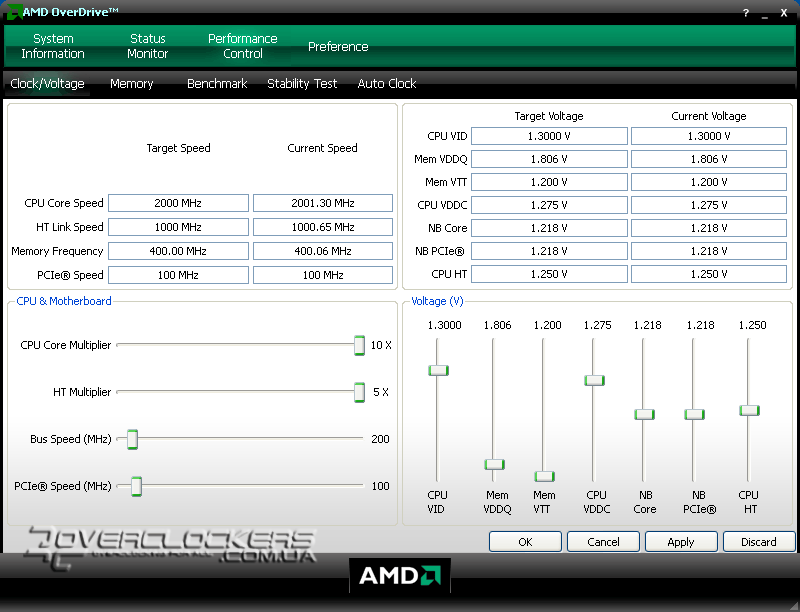Click the CPU HT target voltage field
Viewport: 800px width, 612px height.
point(549,274)
